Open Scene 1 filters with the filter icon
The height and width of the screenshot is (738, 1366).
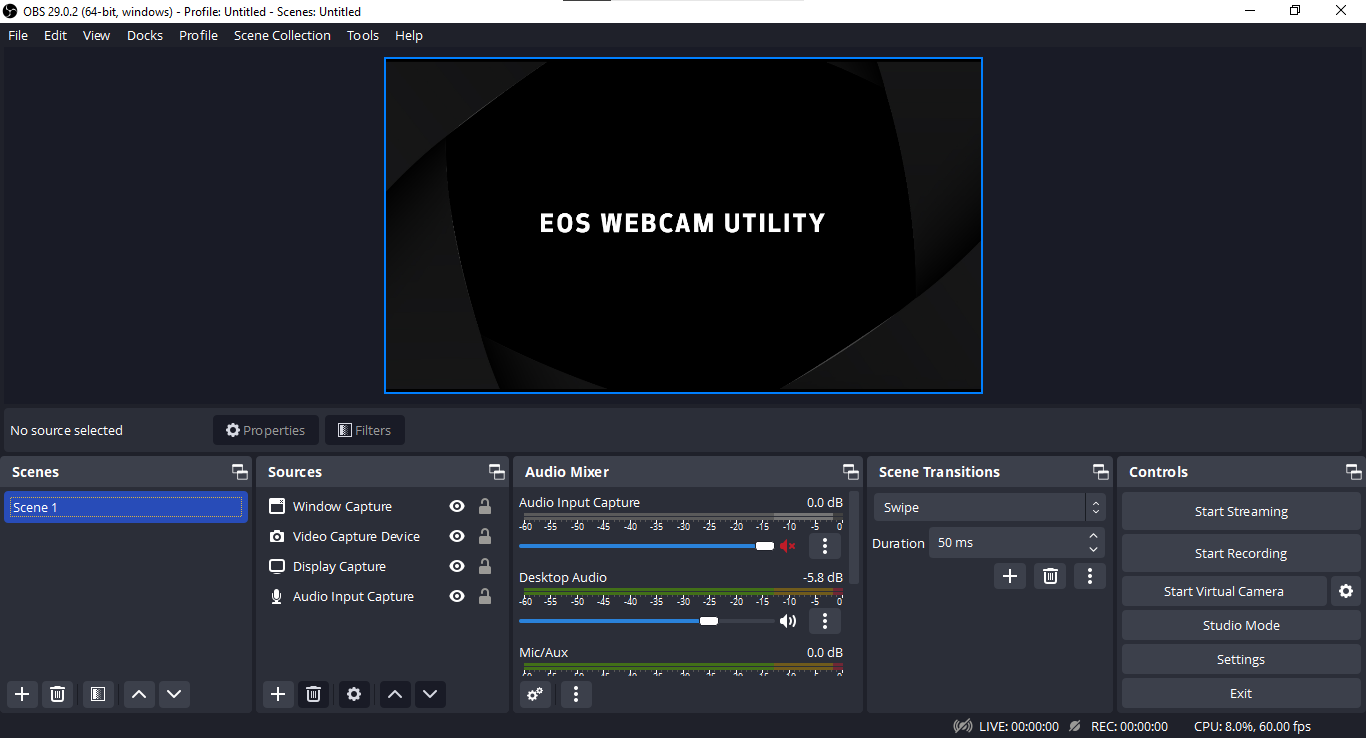click(97, 694)
